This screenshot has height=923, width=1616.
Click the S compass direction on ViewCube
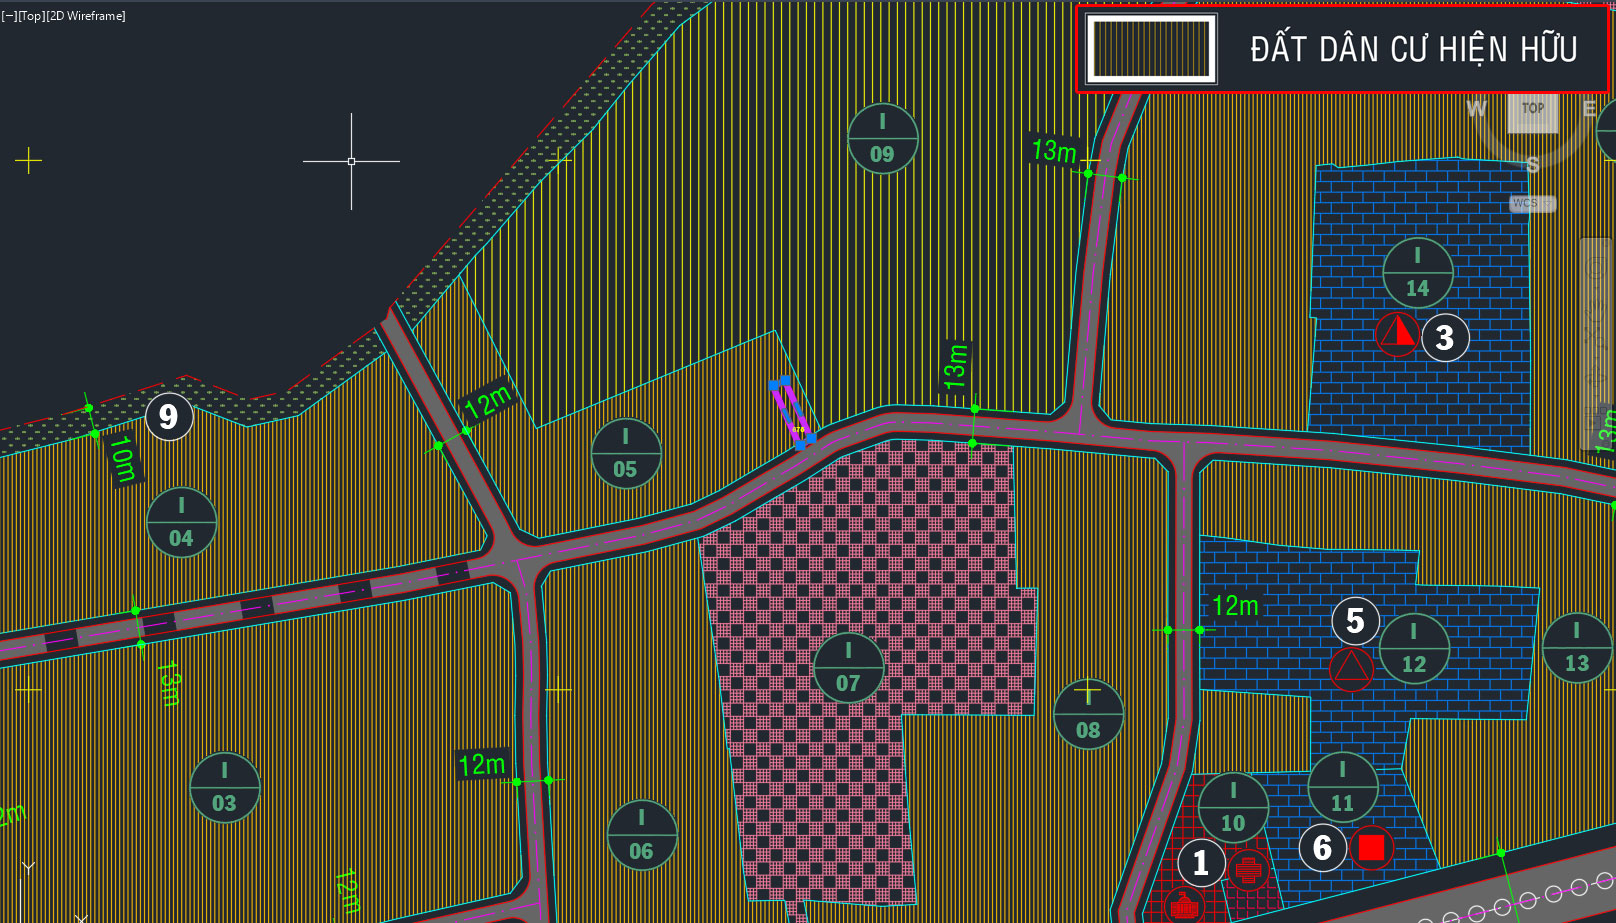tap(1532, 164)
